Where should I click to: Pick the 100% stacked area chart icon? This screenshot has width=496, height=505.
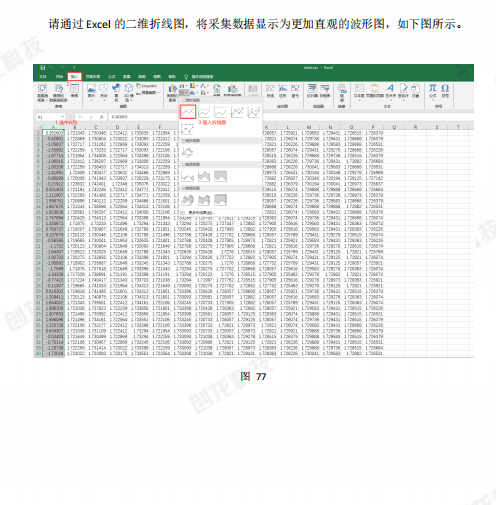tap(220, 176)
